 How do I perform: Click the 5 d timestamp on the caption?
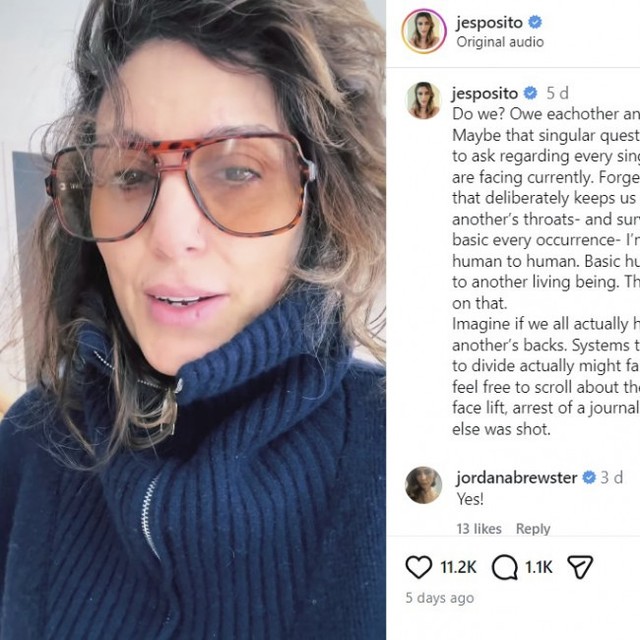tap(558, 93)
